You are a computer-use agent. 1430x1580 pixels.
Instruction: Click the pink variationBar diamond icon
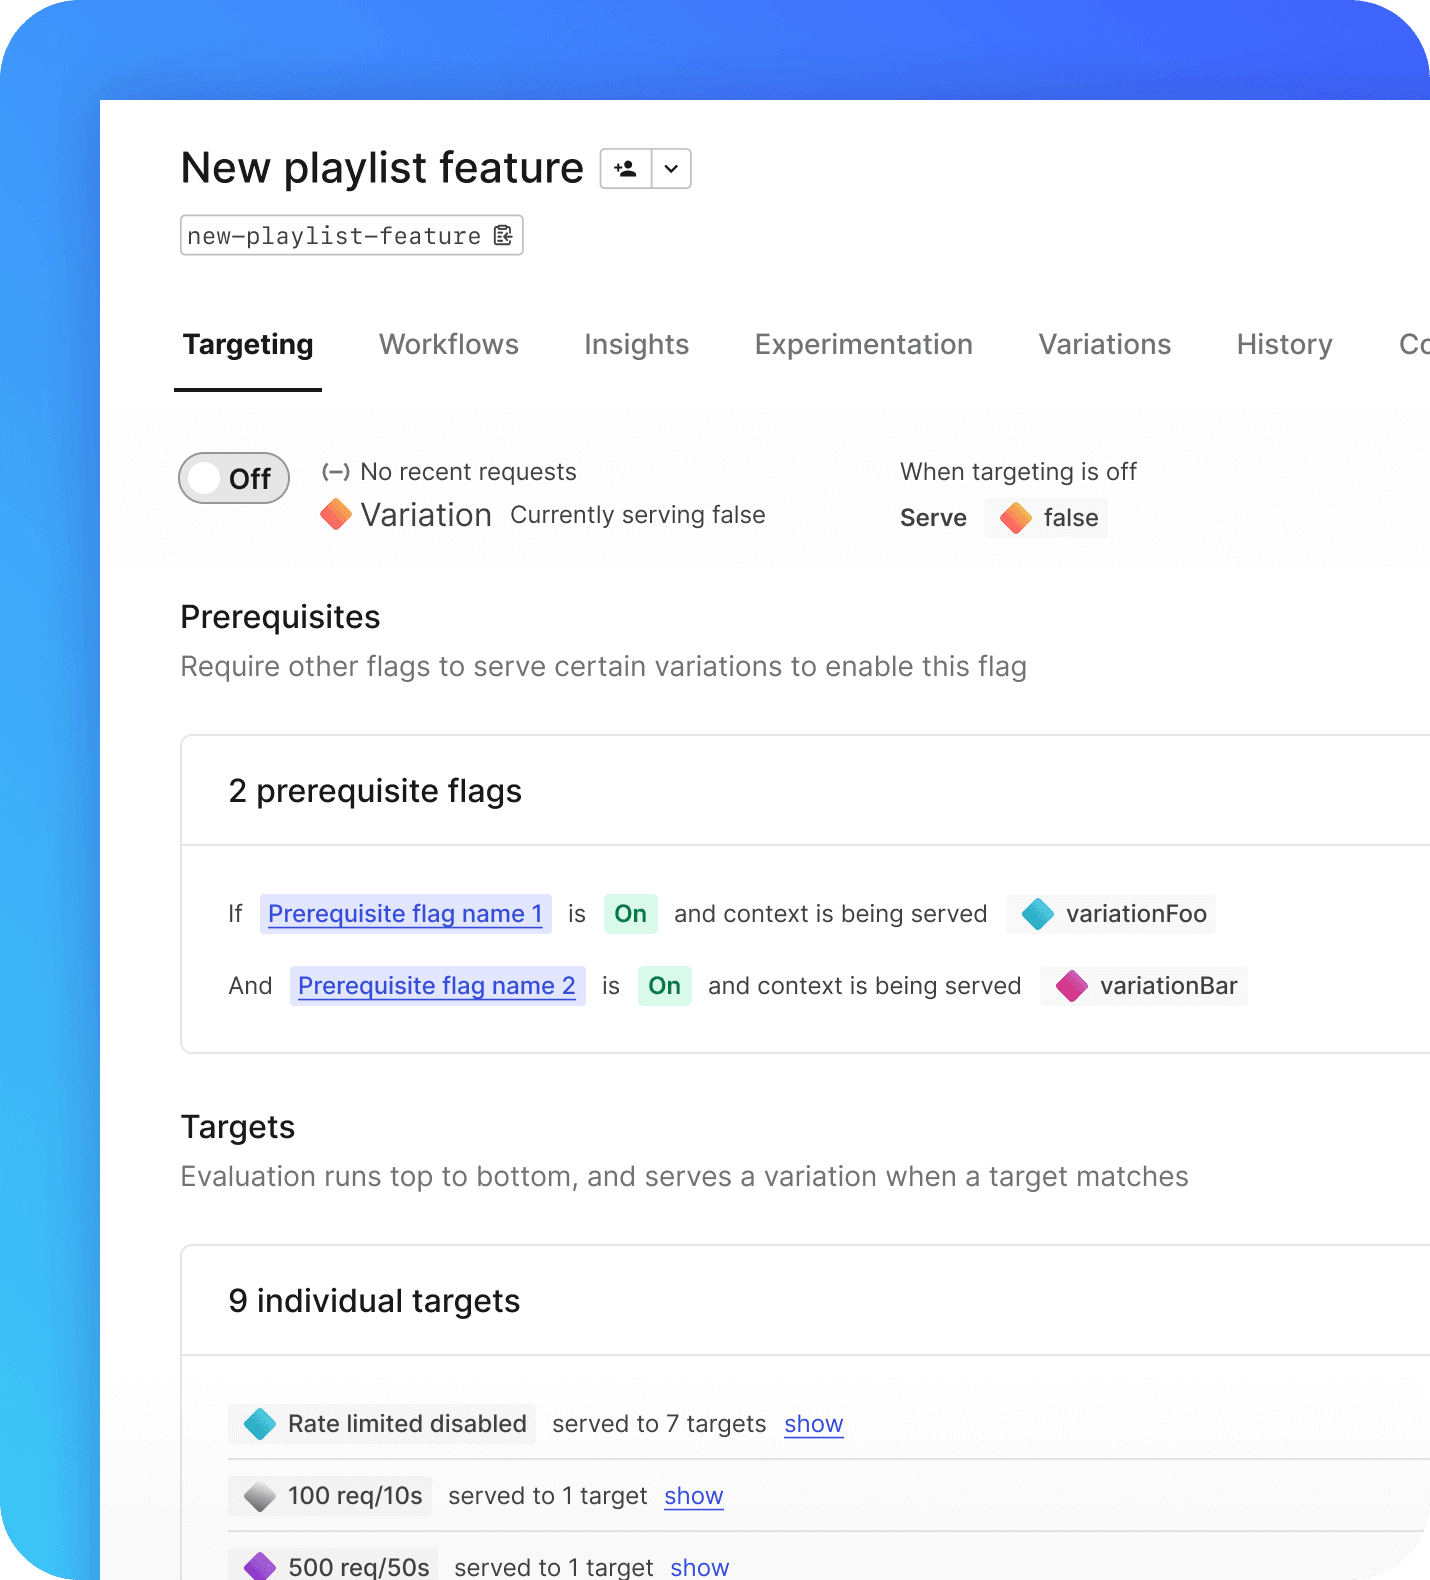(x=1072, y=986)
